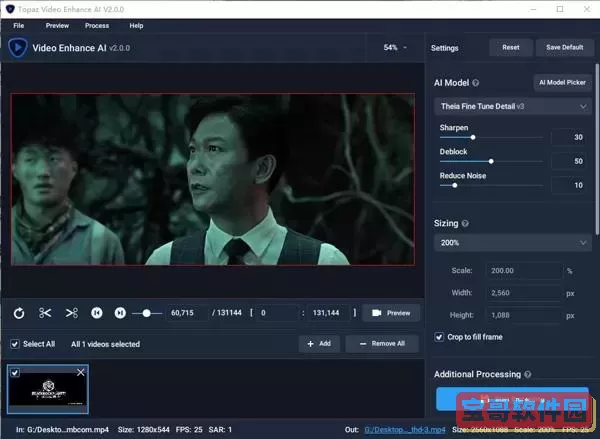Click the Video Enhance AI shield logo
The width and height of the screenshot is (600, 439).
(18, 48)
